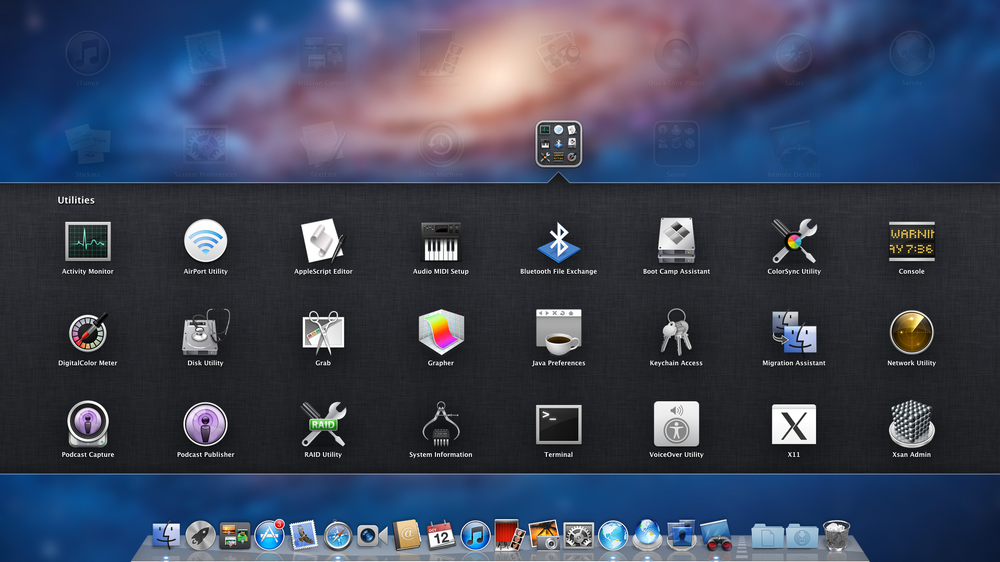The width and height of the screenshot is (1000, 562).
Task: Open Address Book in the Dock
Action: tap(406, 535)
